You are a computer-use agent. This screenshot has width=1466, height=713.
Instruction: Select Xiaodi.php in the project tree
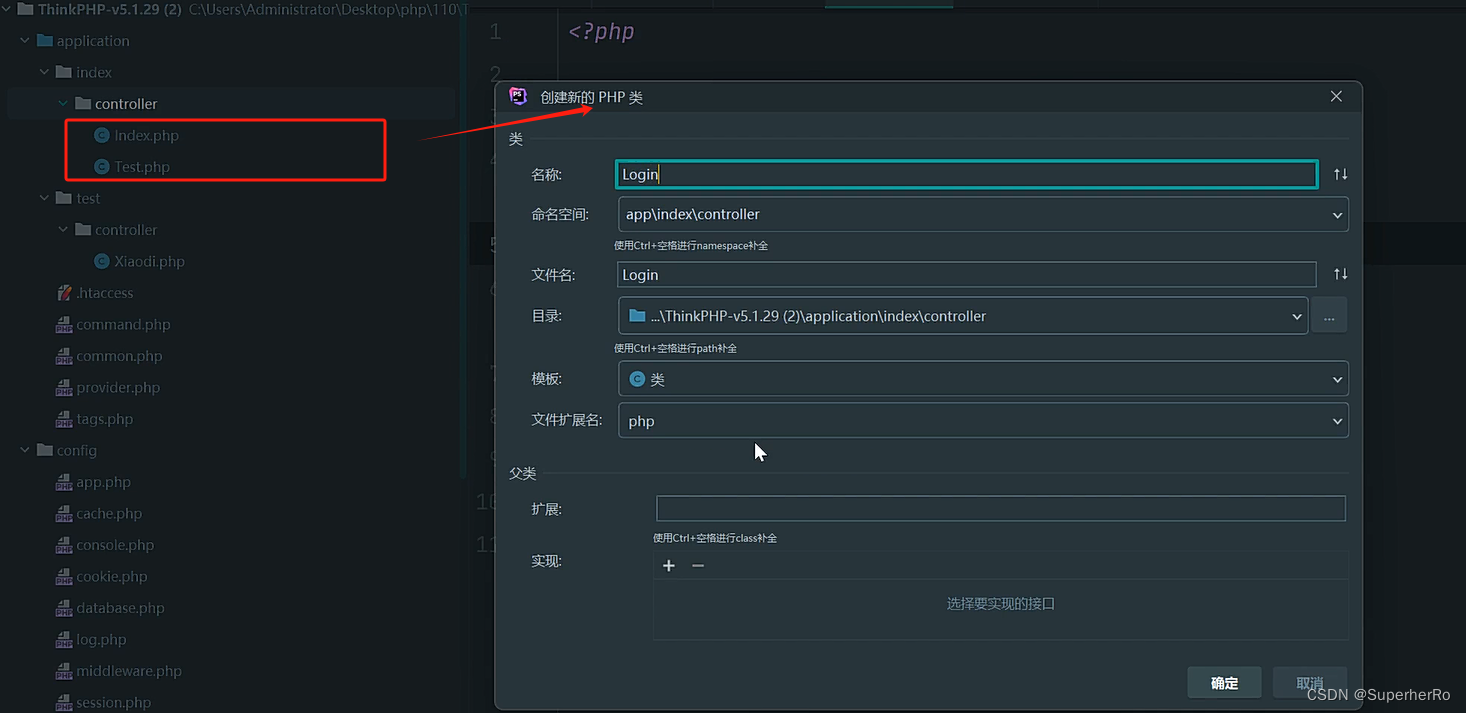click(149, 261)
